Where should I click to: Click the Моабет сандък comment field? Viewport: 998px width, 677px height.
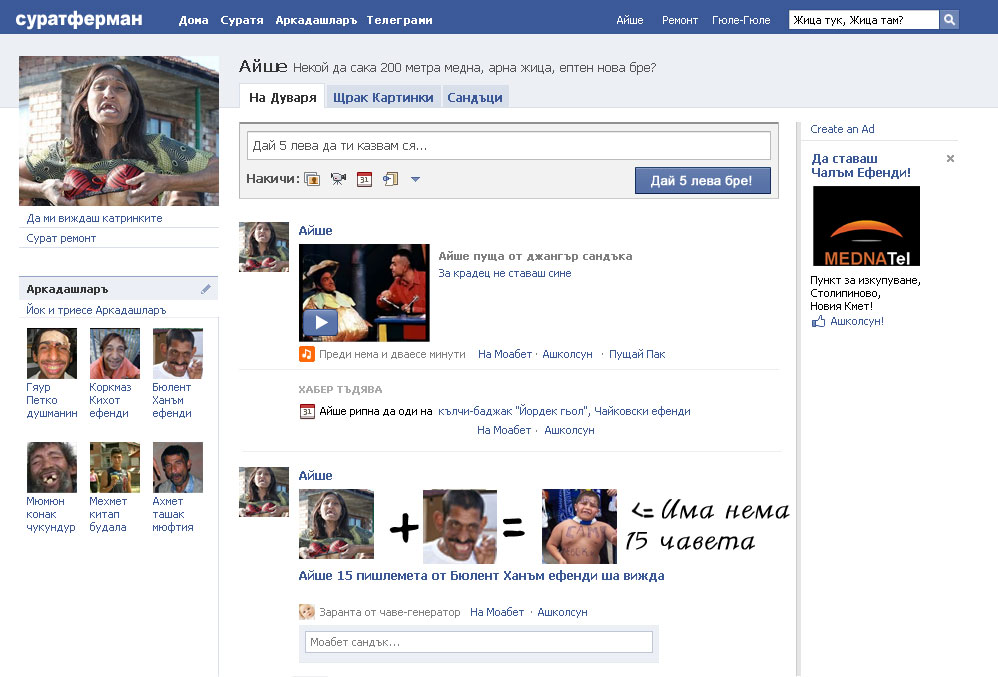[479, 642]
